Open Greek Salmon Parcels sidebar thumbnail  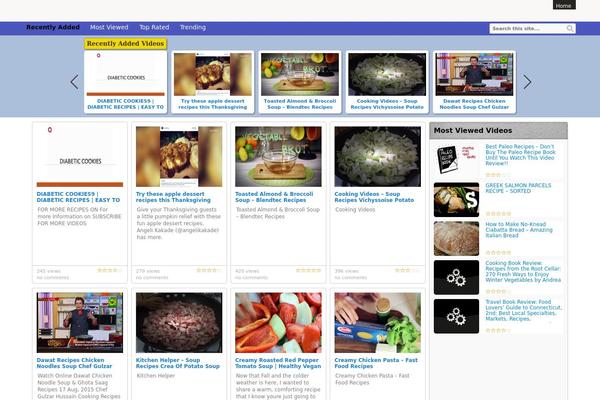tap(456, 200)
